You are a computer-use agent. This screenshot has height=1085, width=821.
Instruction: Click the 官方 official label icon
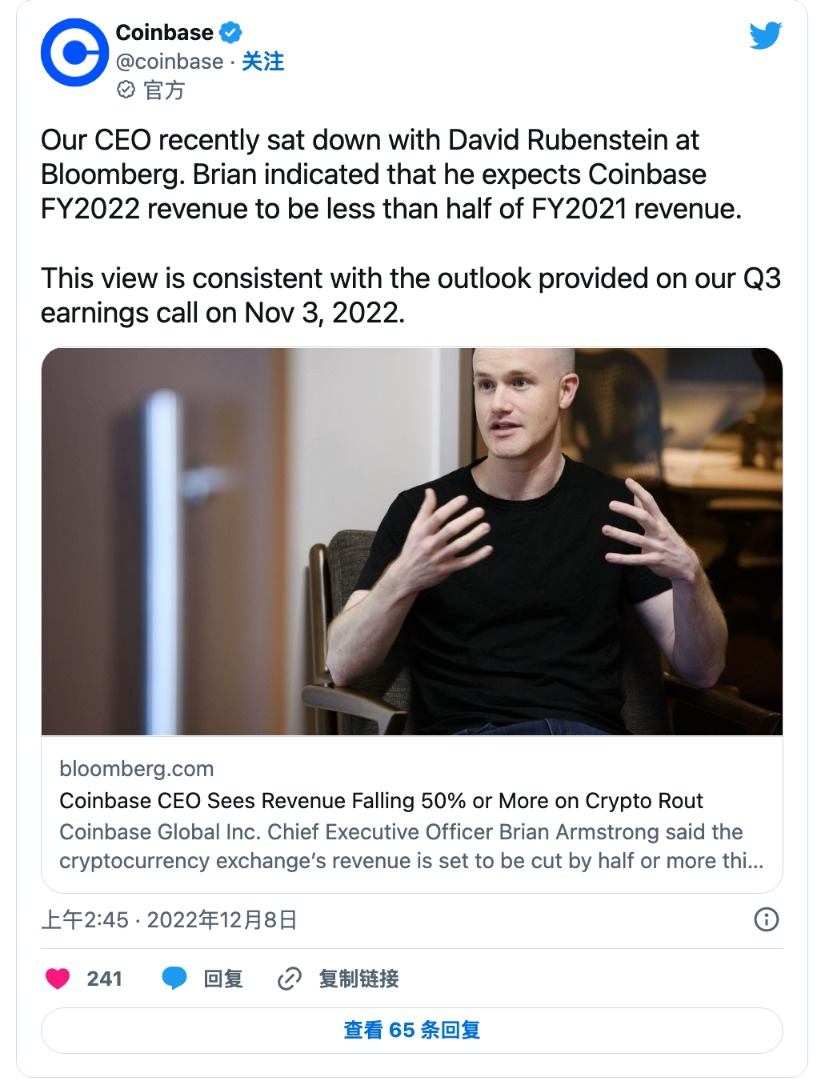pos(126,90)
